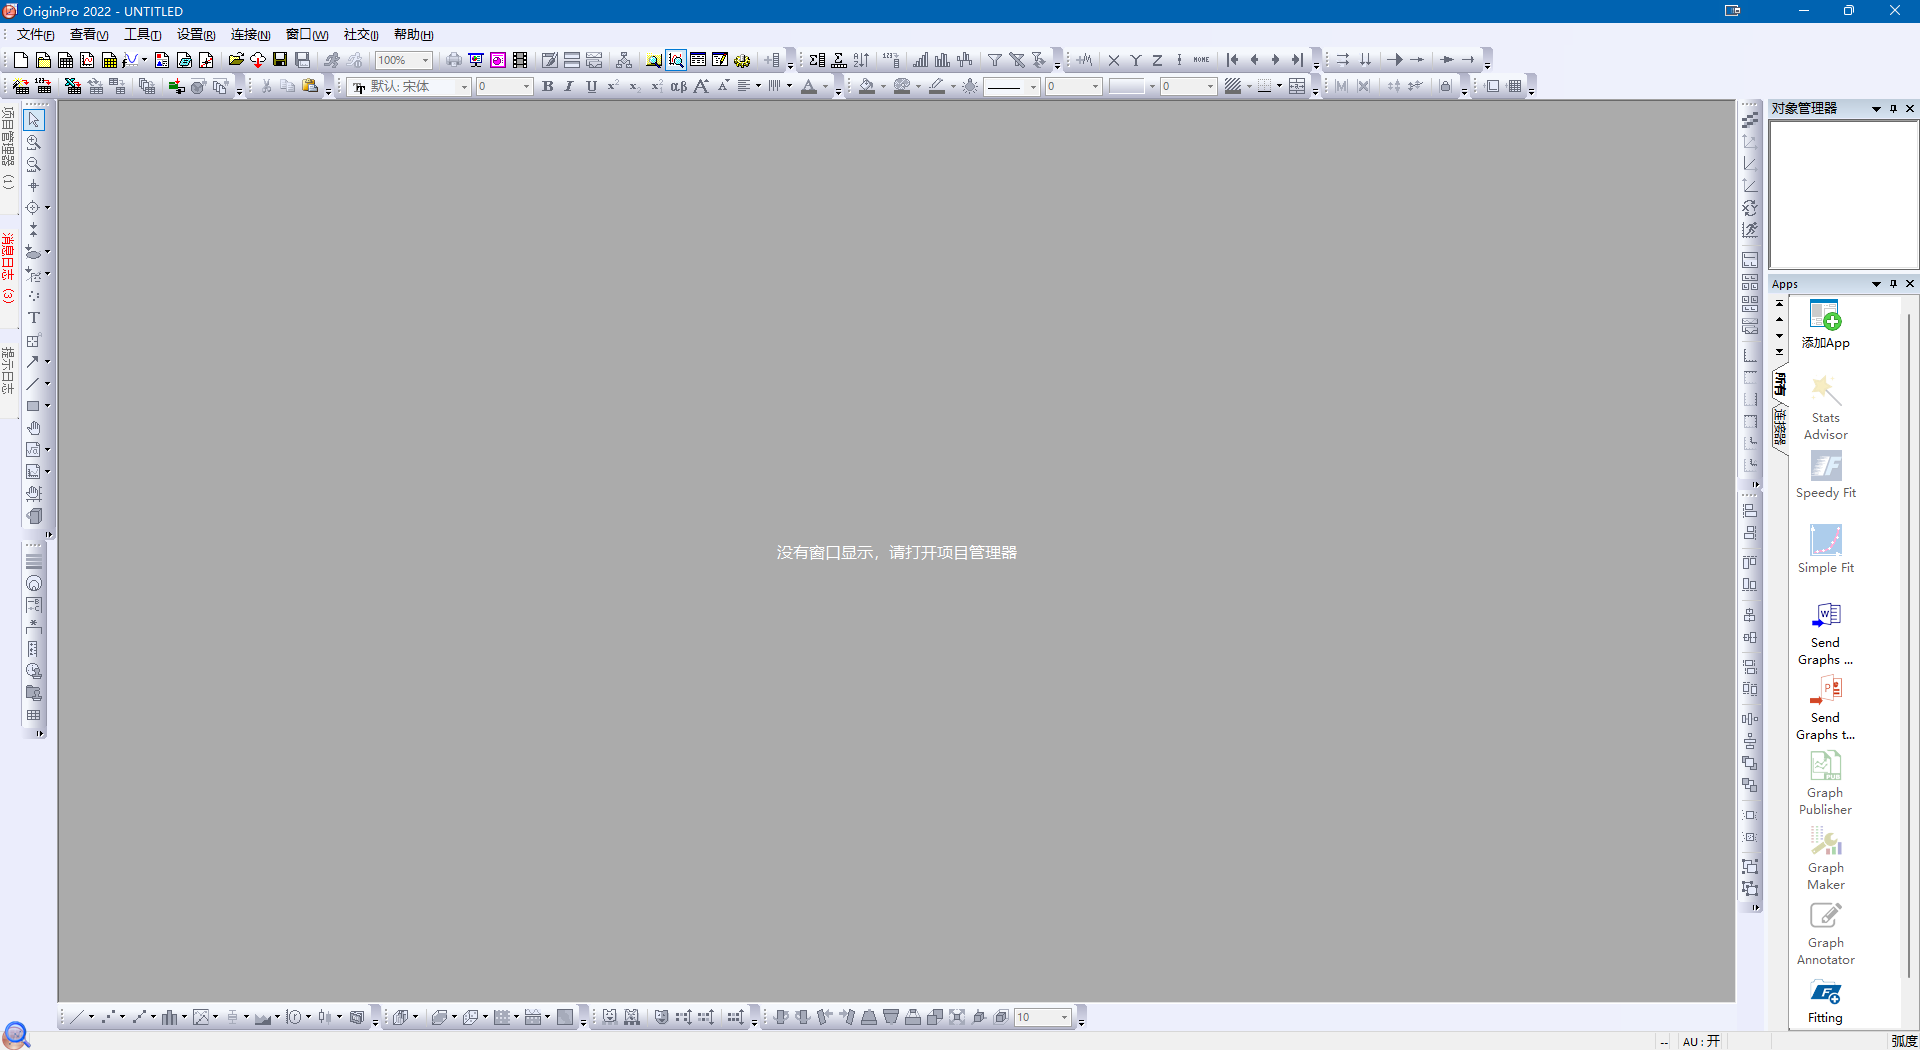The height and width of the screenshot is (1050, 1920).
Task: Toggle italic text formatting
Action: coord(569,86)
